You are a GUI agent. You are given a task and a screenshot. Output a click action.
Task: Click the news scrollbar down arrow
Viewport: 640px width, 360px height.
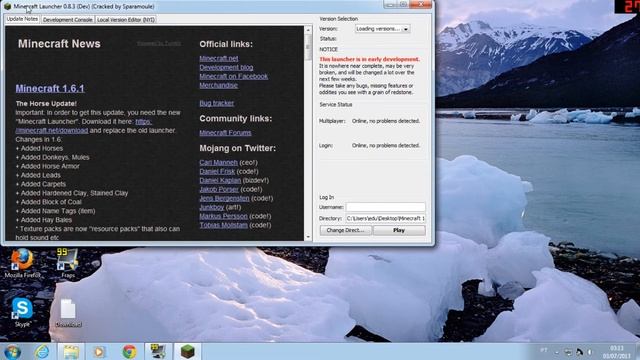pos(308,237)
